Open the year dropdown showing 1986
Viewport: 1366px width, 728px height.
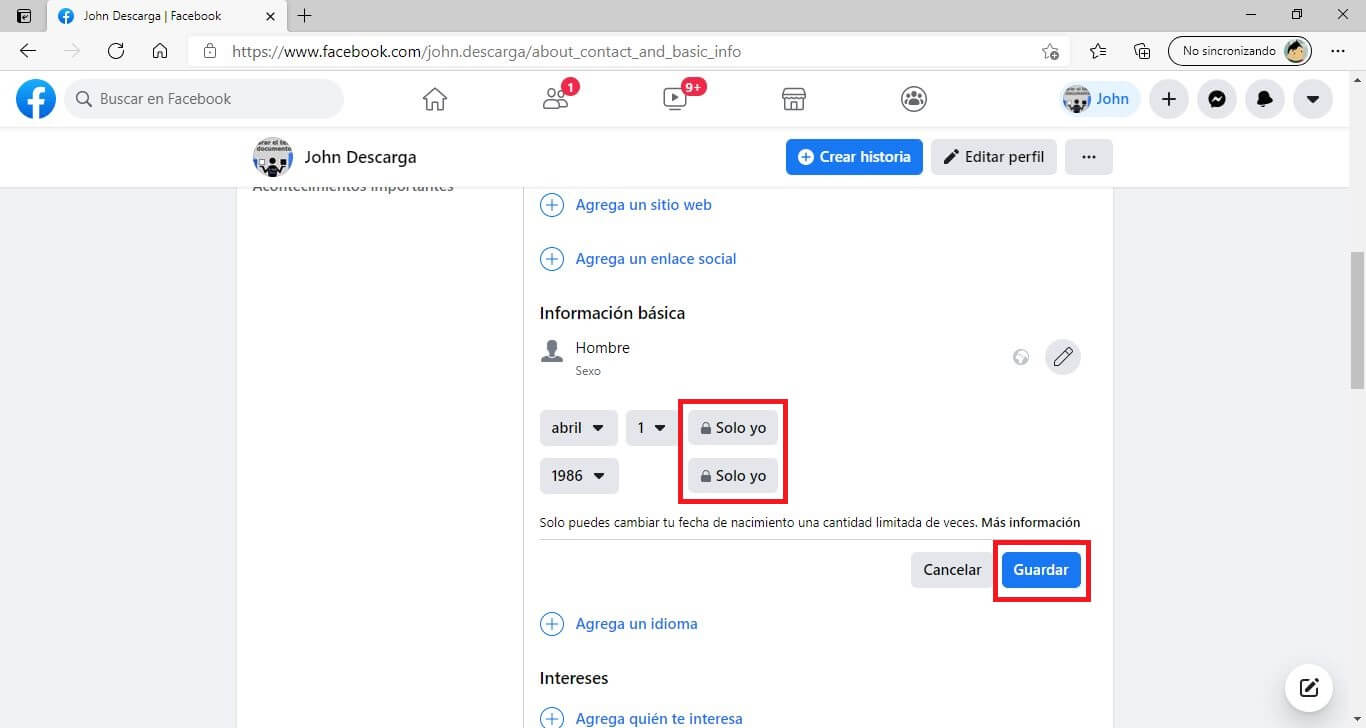[x=579, y=476]
